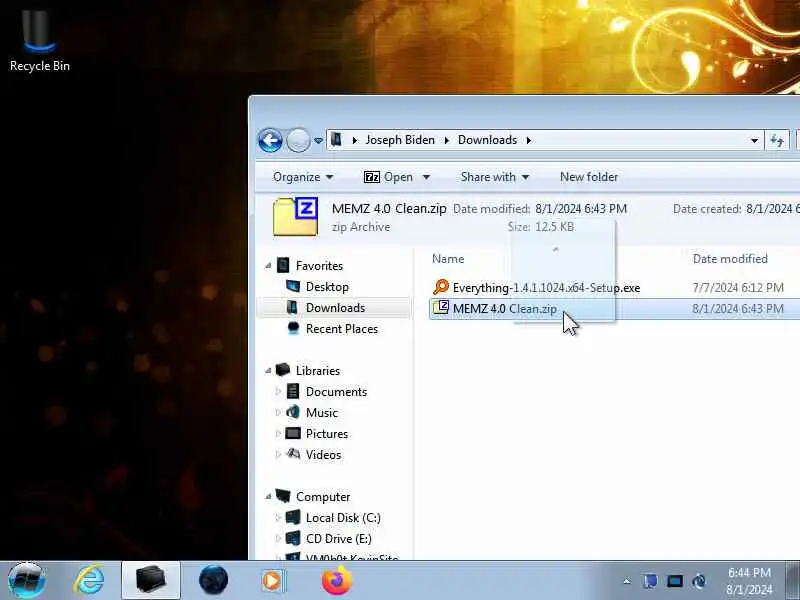The width and height of the screenshot is (800, 600).
Task: Open CD Drive (E:)
Action: point(338,538)
